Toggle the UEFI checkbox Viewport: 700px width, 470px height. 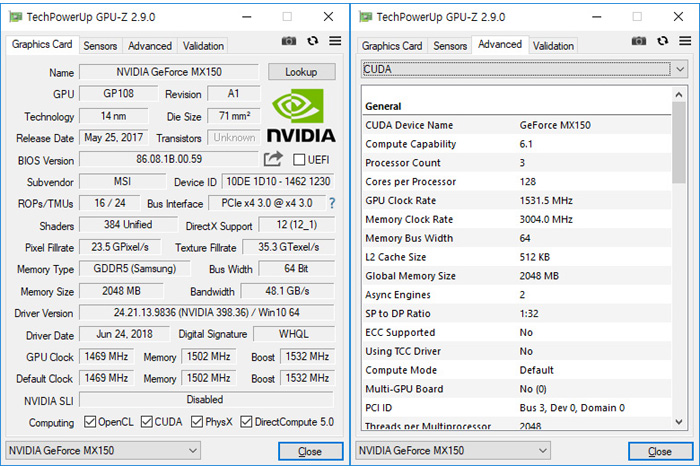pos(298,160)
